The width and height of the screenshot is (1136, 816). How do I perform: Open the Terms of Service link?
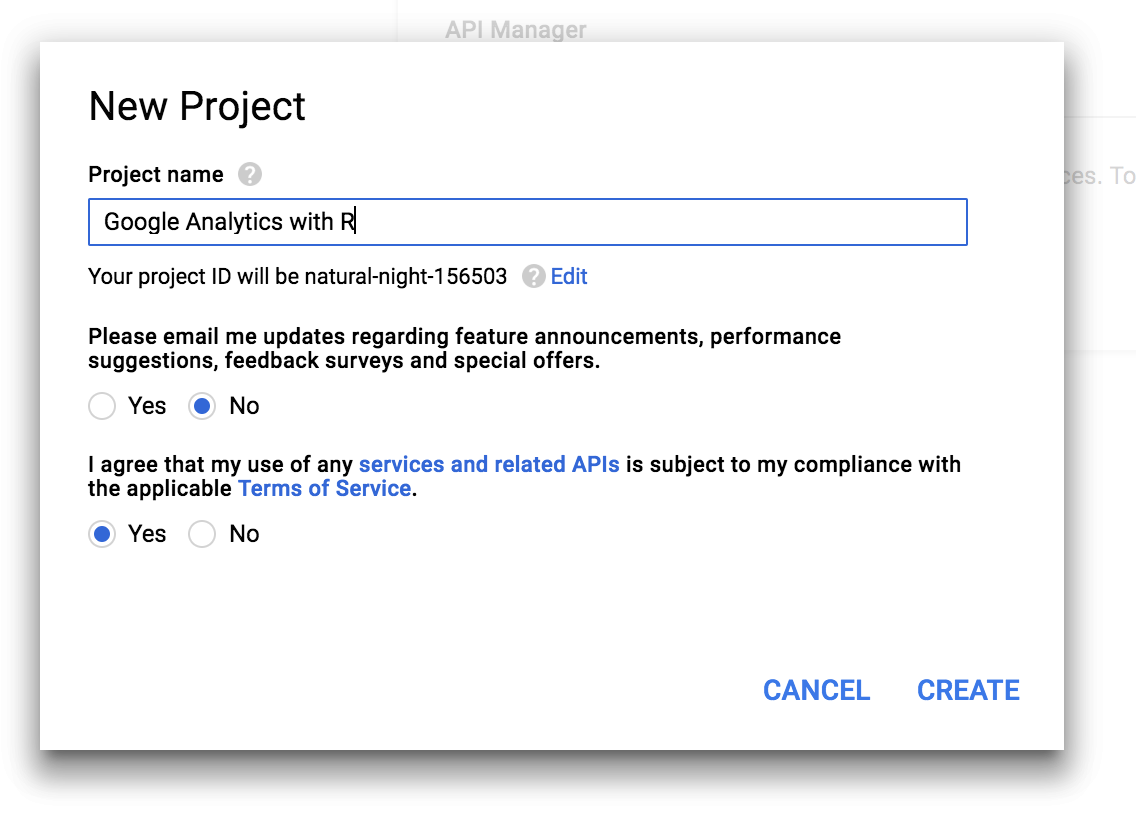325,488
